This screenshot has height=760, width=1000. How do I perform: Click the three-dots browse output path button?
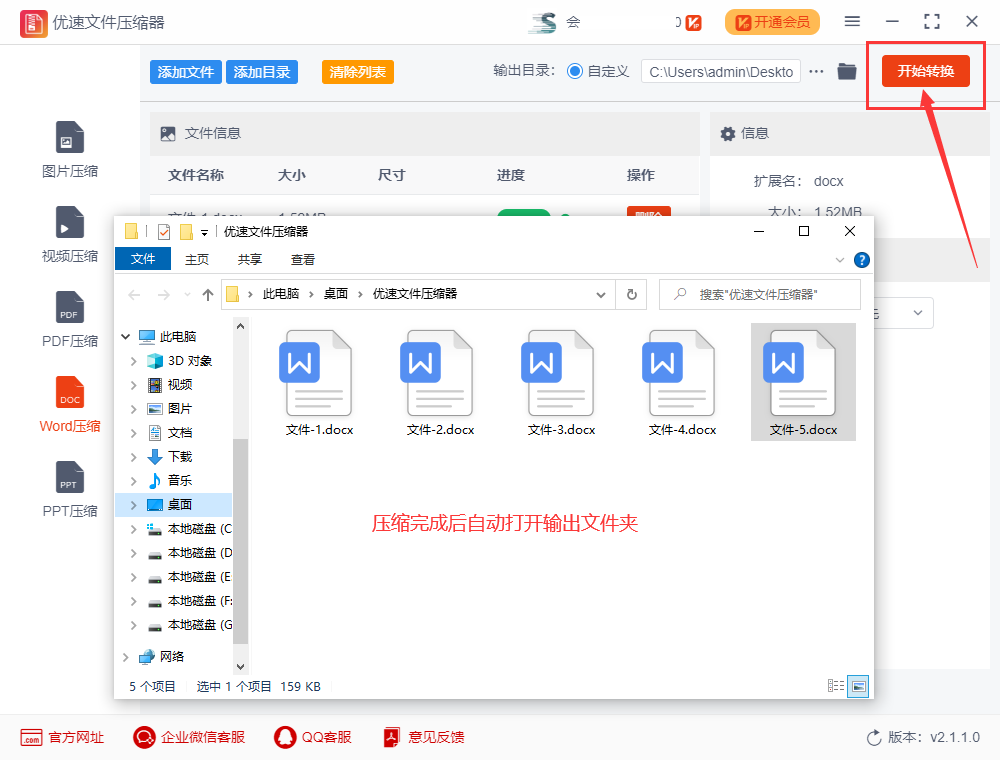816,71
